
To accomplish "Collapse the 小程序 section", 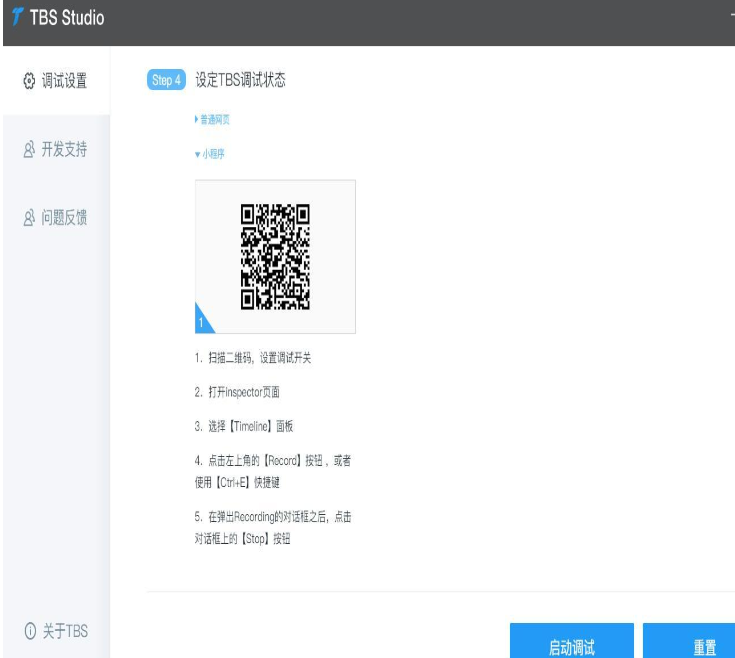I will coord(210,154).
